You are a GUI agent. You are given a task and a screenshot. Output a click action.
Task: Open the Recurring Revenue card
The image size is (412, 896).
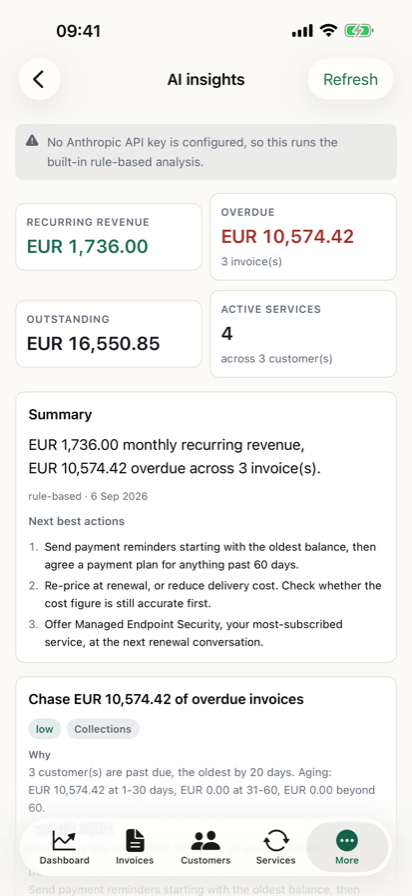[109, 237]
